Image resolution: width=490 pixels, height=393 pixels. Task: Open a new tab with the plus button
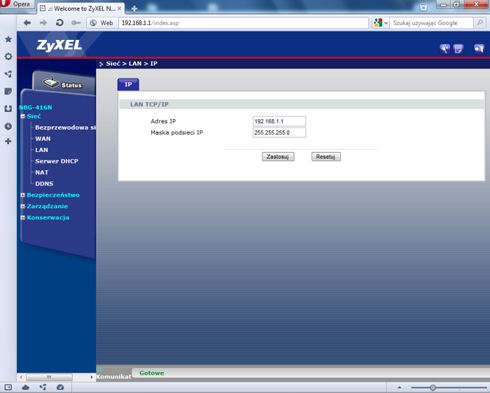pos(134,8)
